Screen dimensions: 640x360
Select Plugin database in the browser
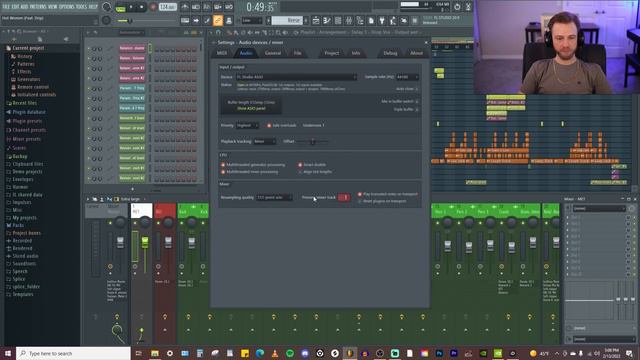pyautogui.click(x=29, y=112)
